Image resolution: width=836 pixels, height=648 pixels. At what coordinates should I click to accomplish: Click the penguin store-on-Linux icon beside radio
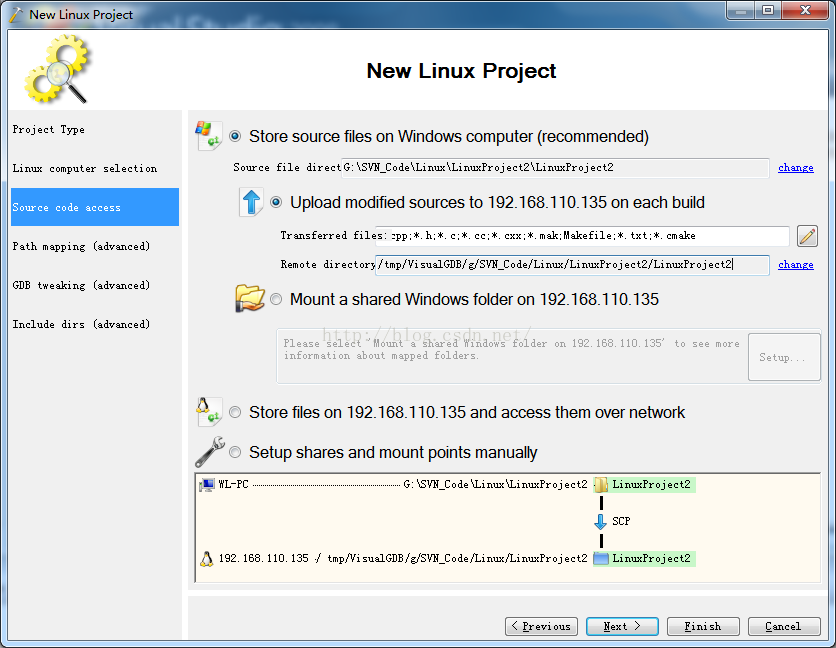[208, 411]
